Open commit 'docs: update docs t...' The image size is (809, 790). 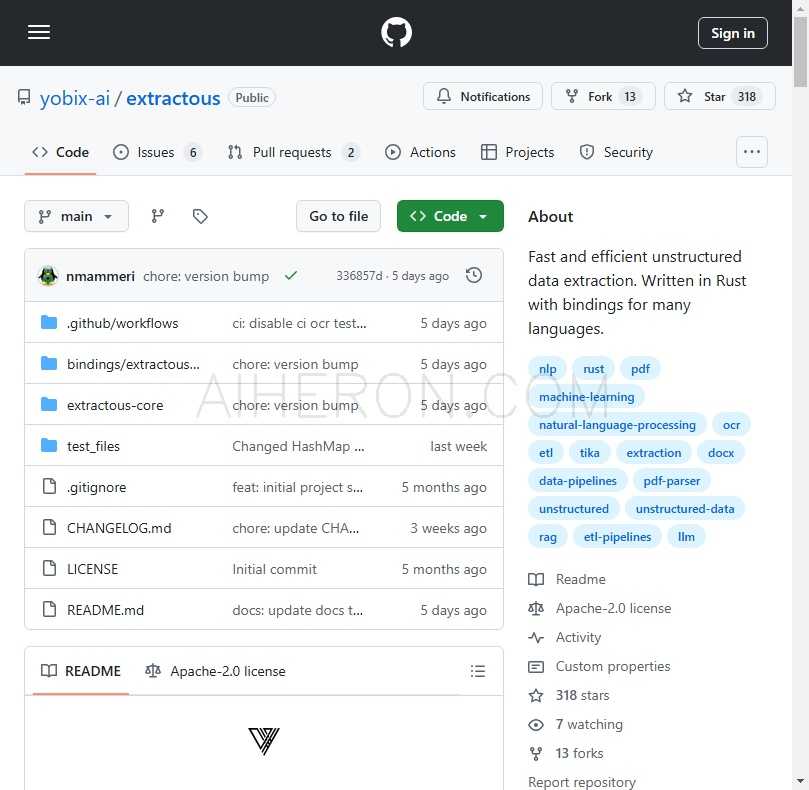point(297,610)
